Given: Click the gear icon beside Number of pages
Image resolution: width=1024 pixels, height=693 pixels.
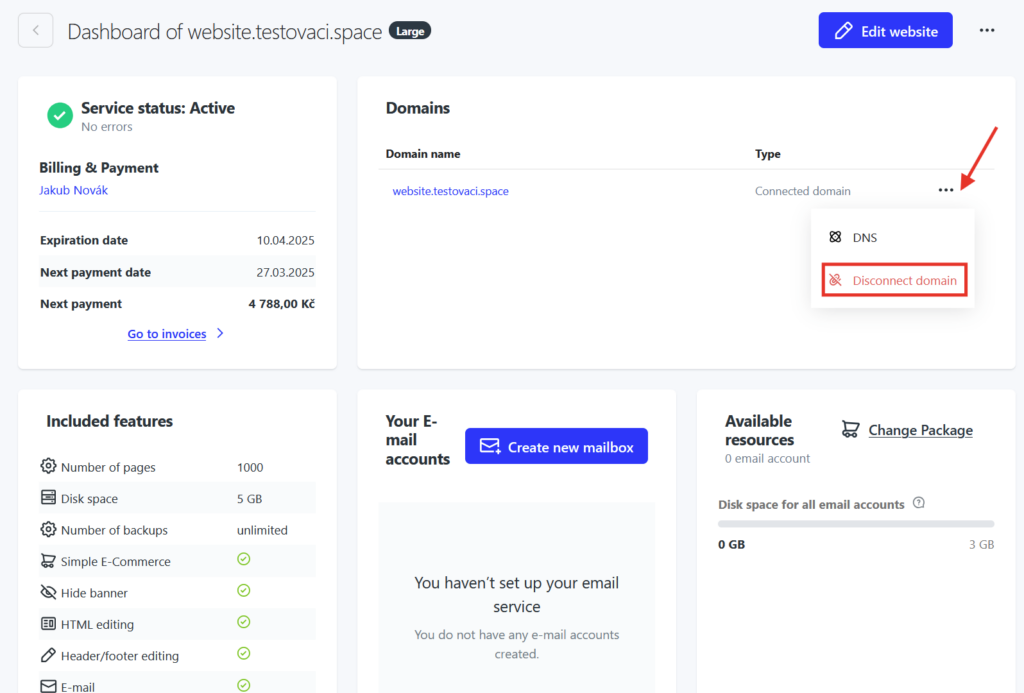Looking at the screenshot, I should tap(48, 467).
